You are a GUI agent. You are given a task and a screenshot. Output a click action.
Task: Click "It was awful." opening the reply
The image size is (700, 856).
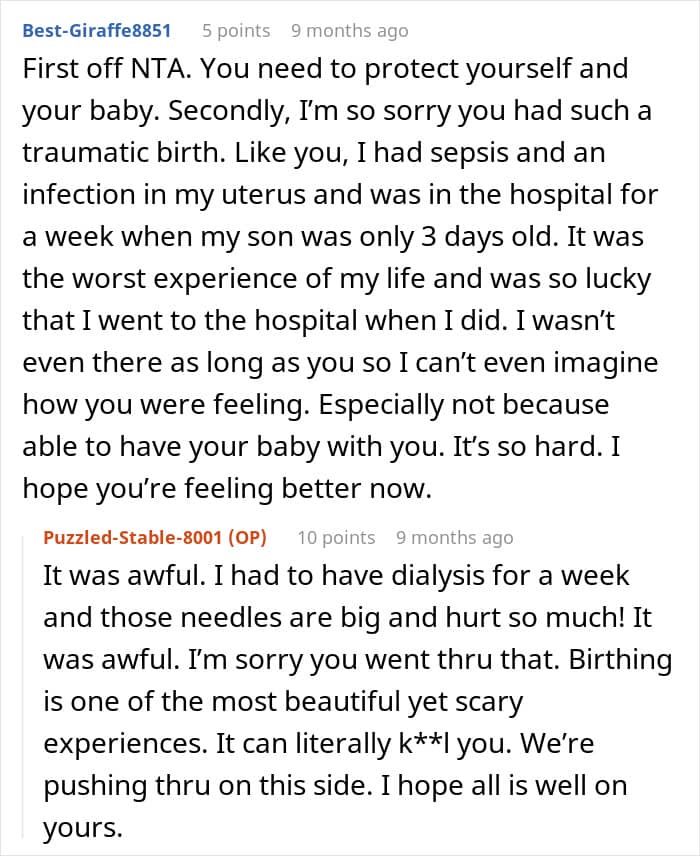[x=124, y=575]
